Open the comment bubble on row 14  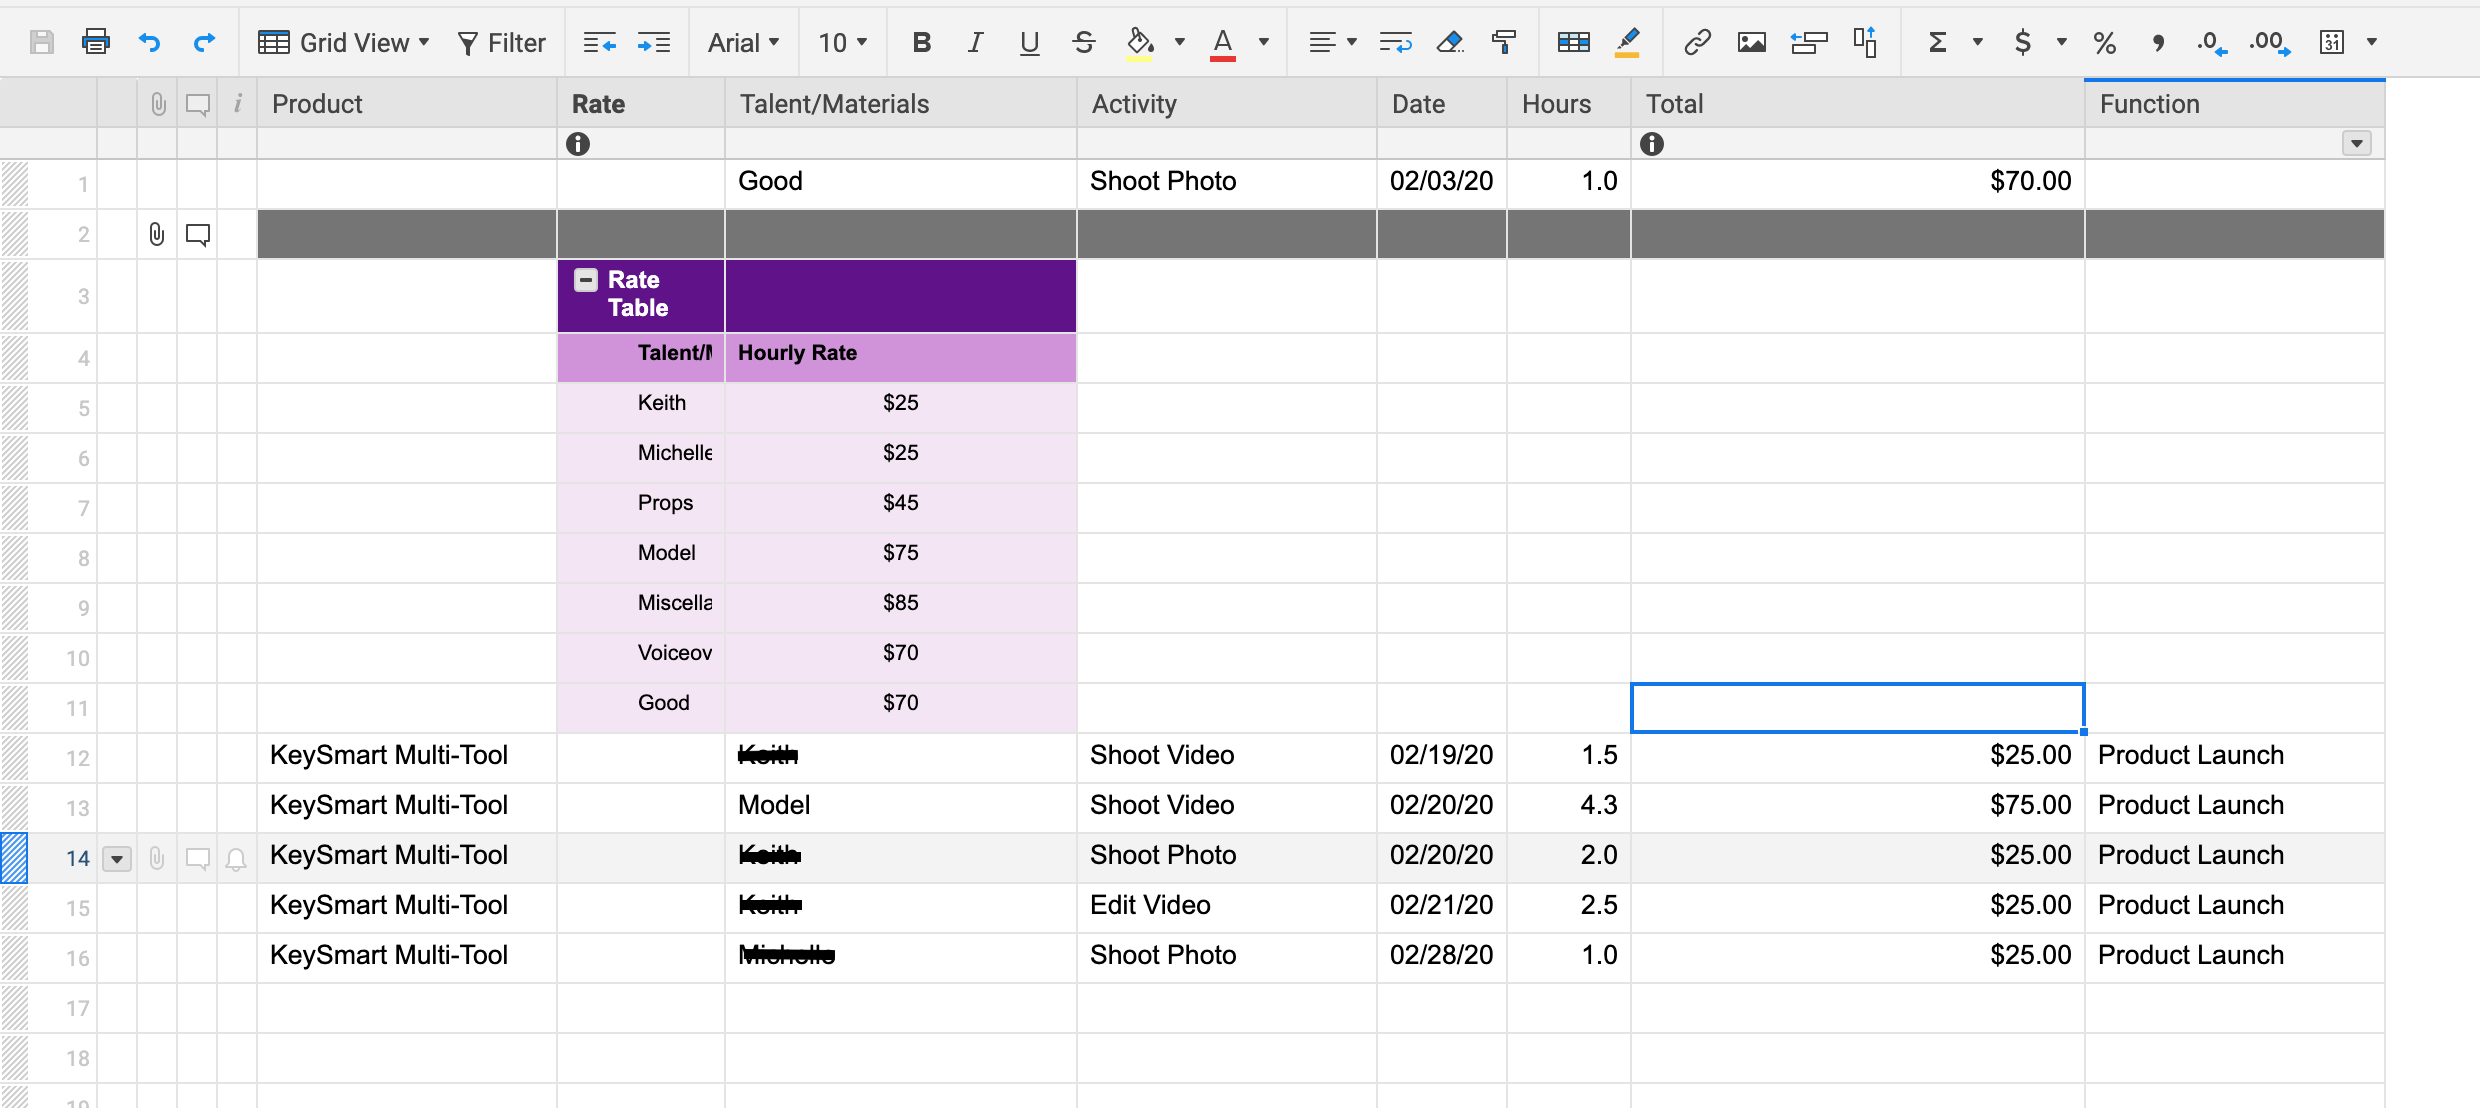pos(198,859)
